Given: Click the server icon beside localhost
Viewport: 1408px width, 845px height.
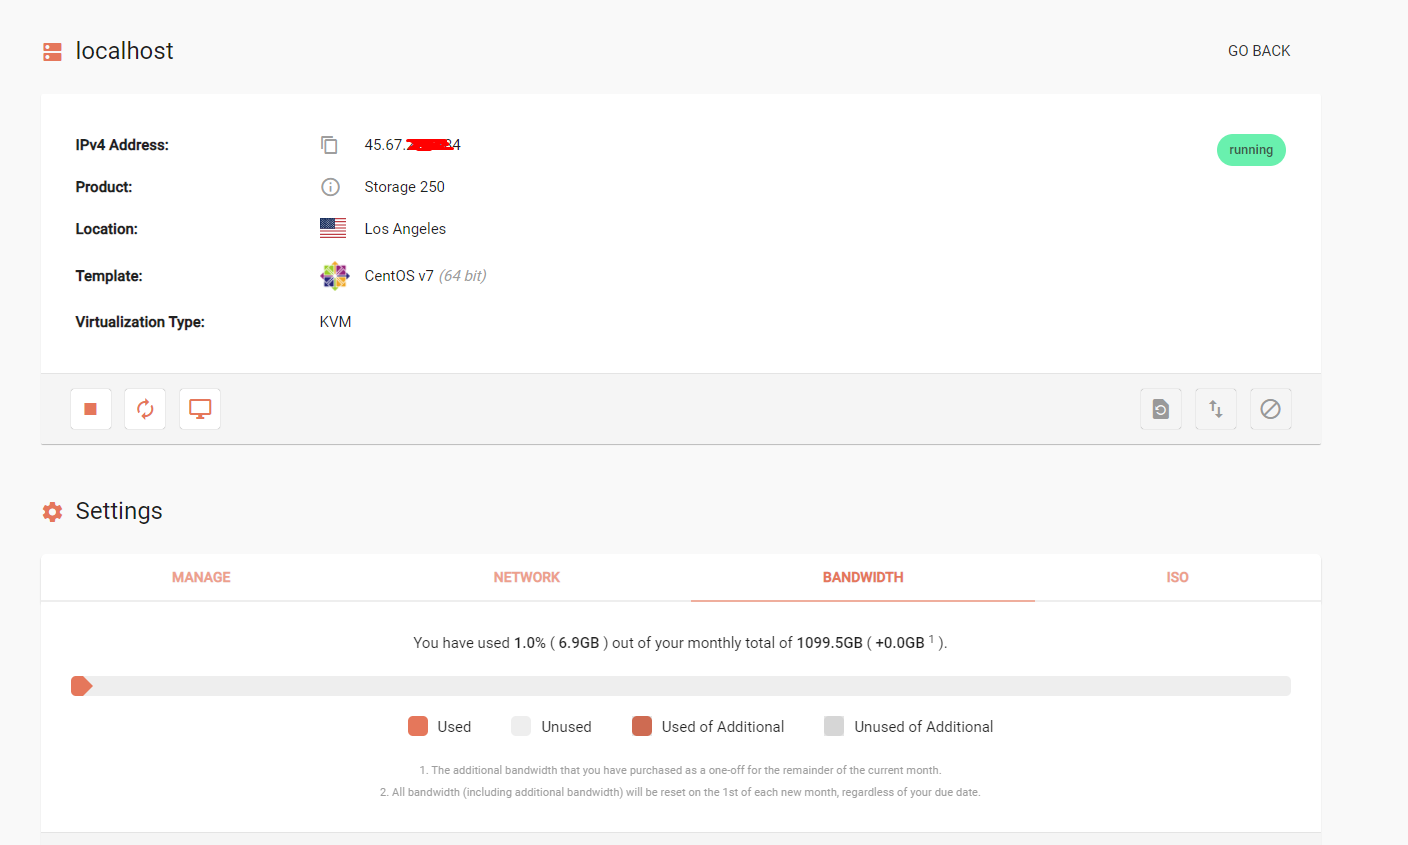Looking at the screenshot, I should 53,52.
